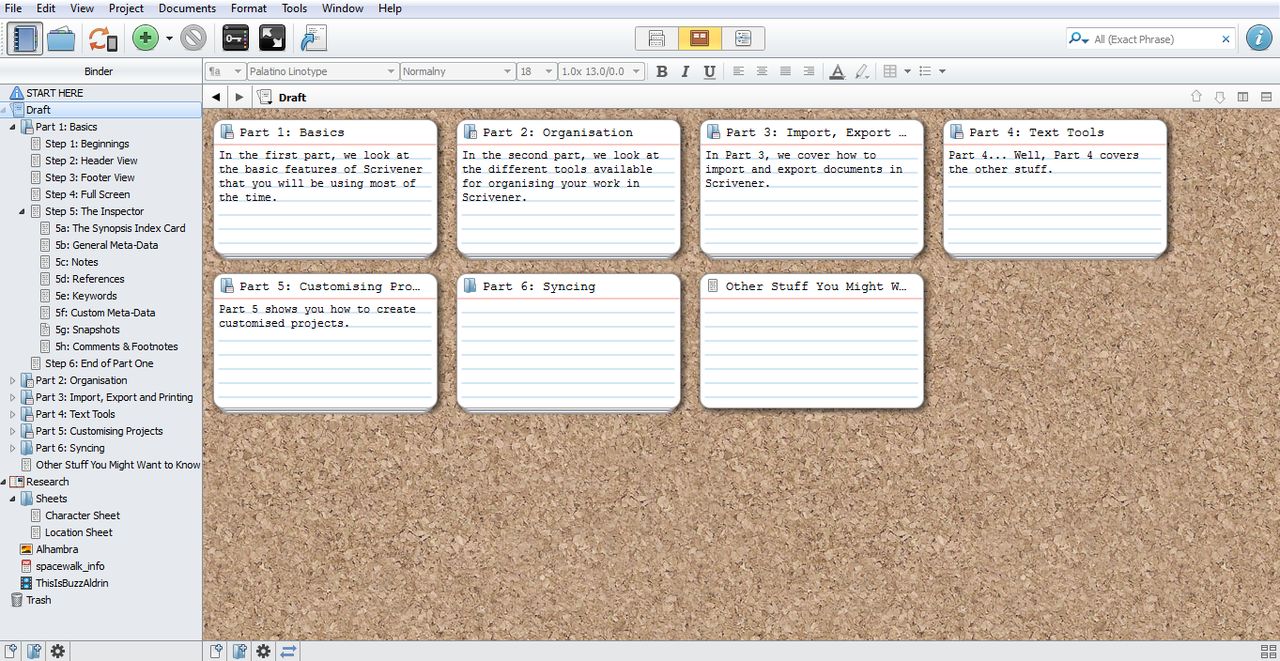Switch to Scrivenings document view mode
Viewport: 1280px width, 661px height.
pos(657,39)
